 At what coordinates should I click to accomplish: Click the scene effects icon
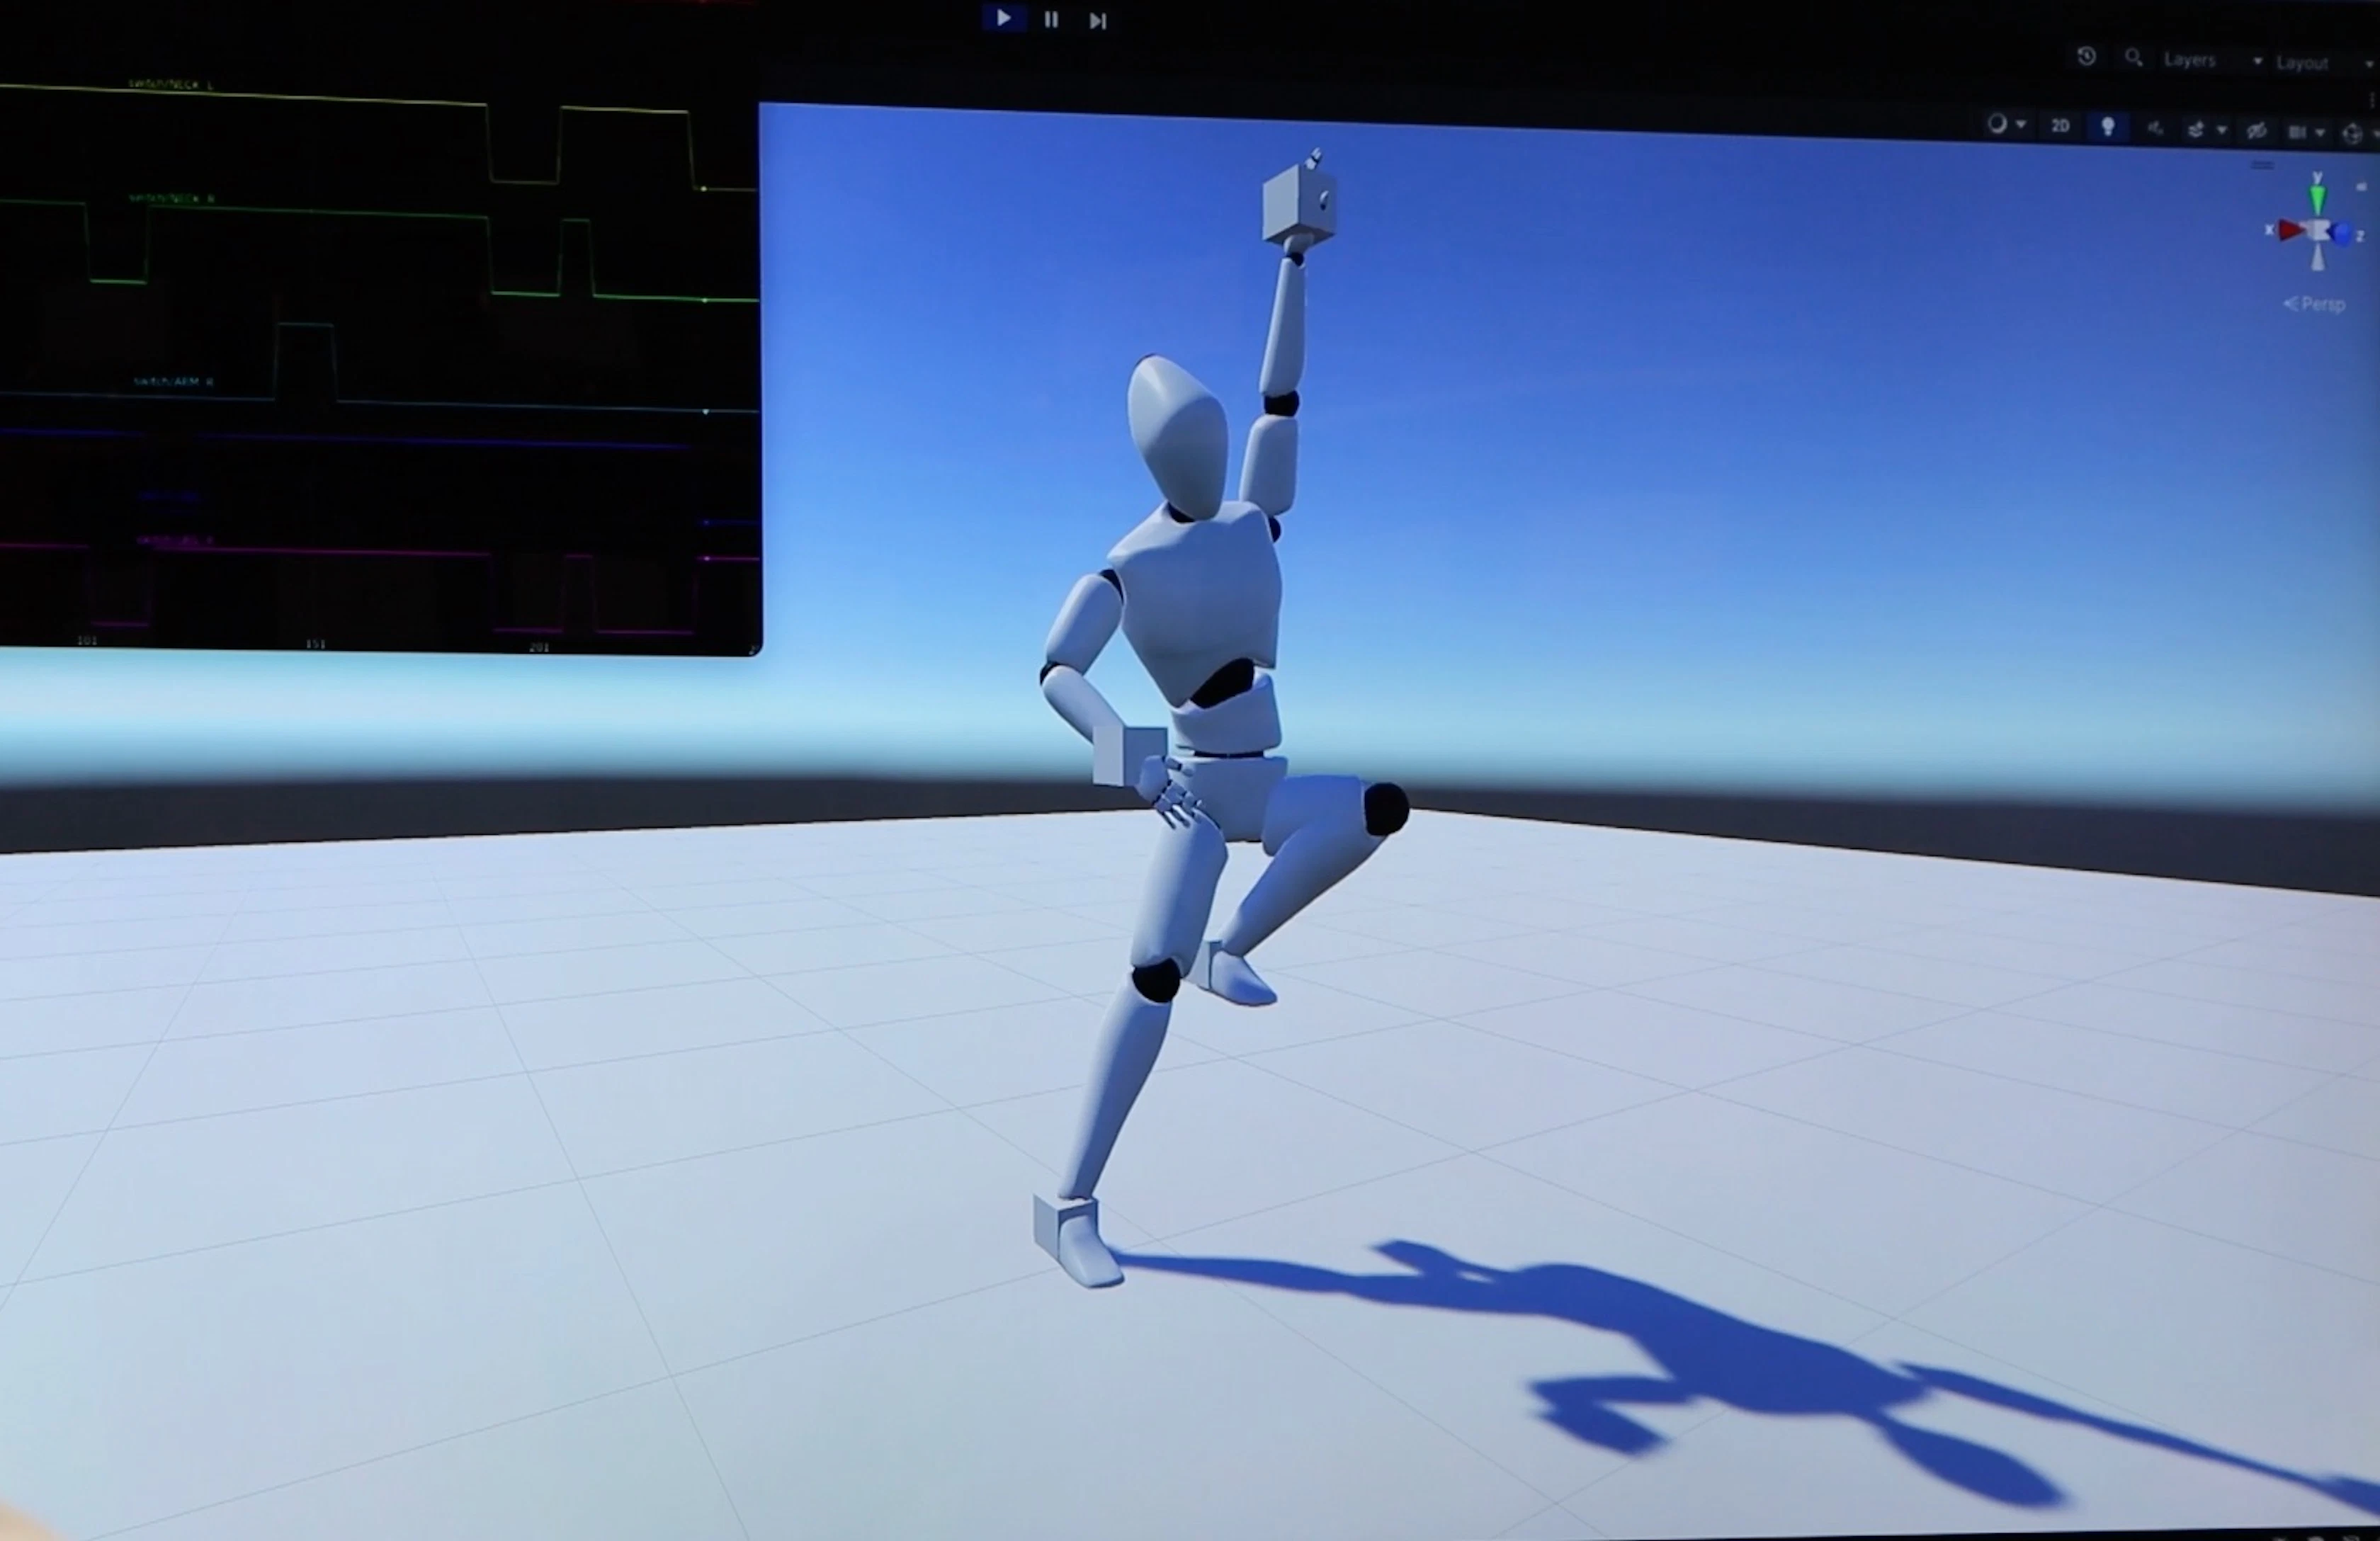point(2196,130)
